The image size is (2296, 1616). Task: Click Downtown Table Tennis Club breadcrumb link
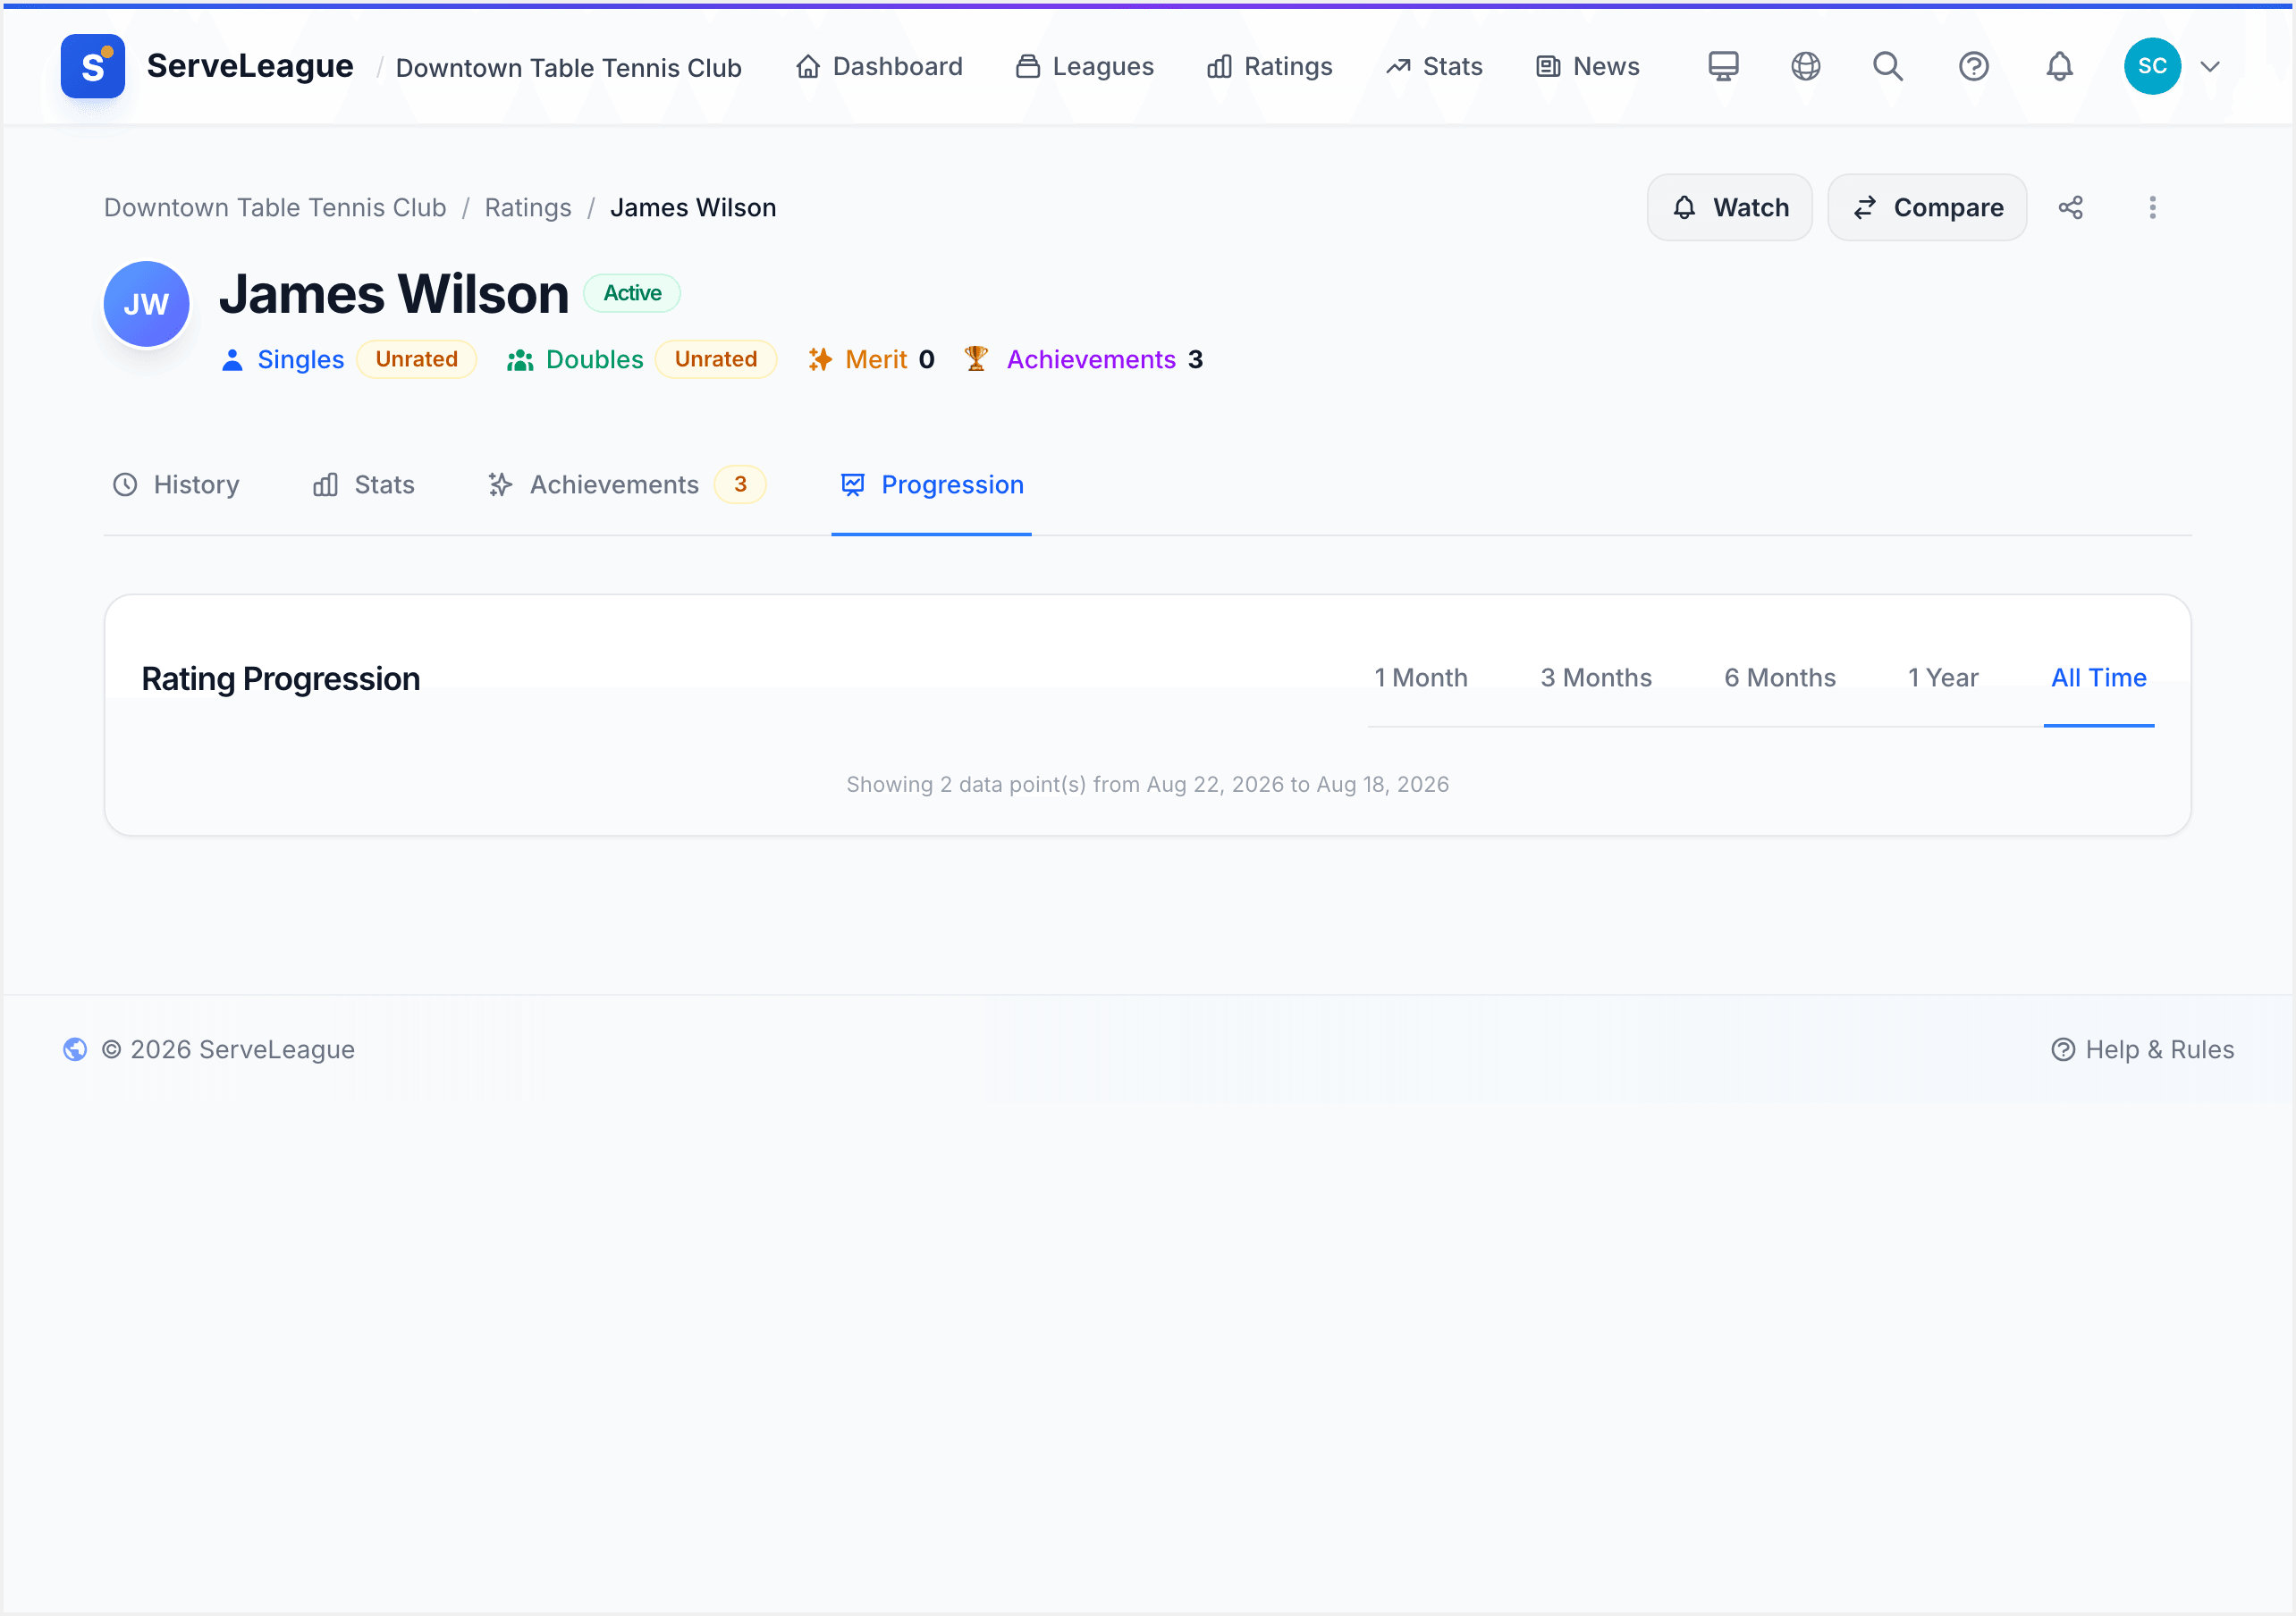(275, 207)
